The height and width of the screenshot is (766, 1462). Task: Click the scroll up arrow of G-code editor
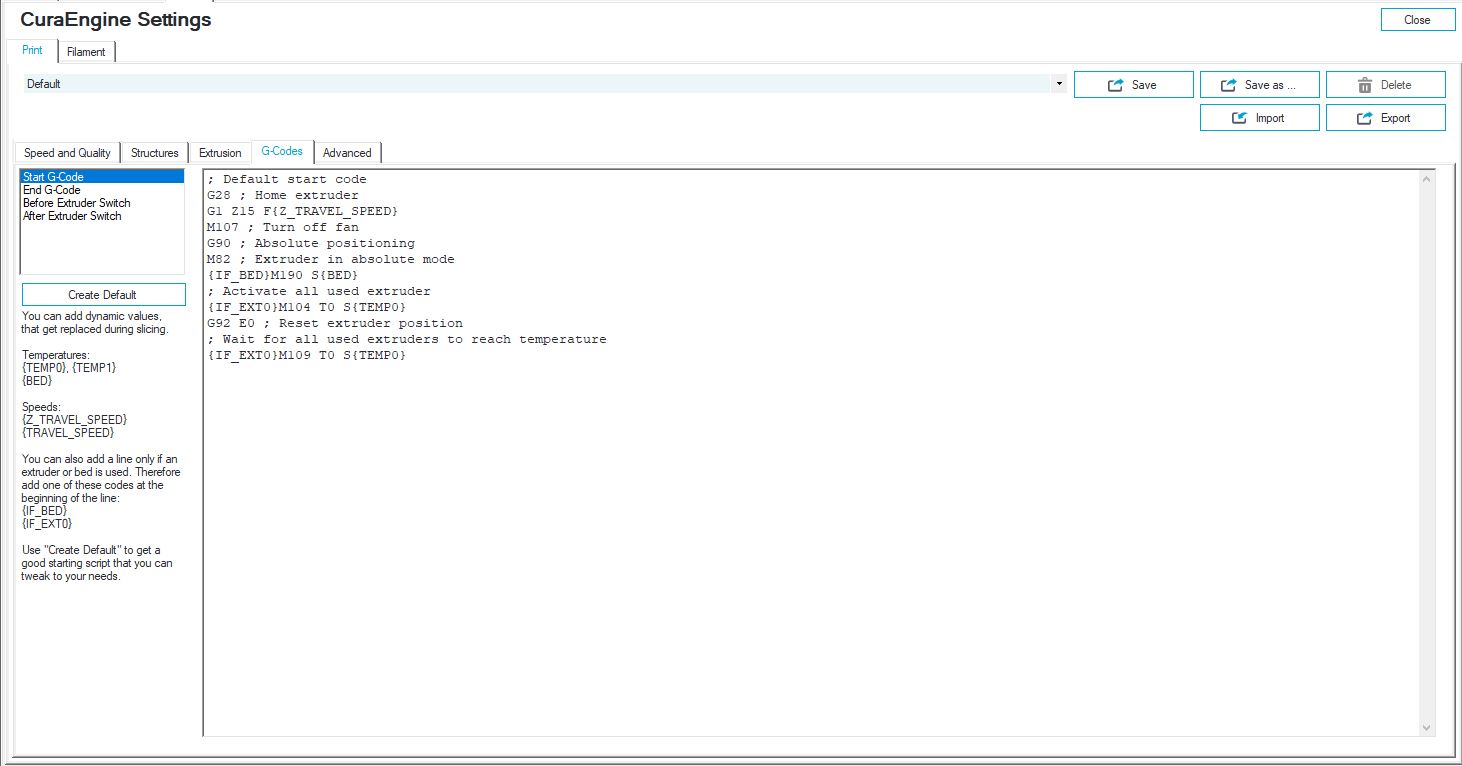tap(1427, 179)
